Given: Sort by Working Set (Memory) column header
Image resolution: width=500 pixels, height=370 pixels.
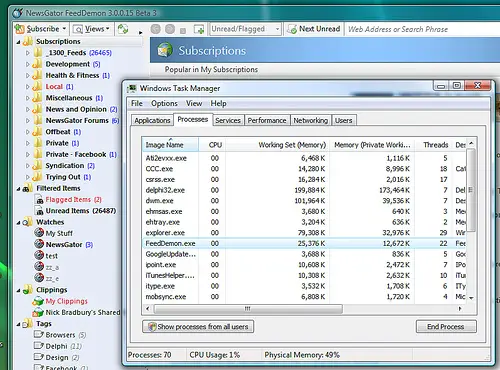Looking at the screenshot, I should 277,145.
